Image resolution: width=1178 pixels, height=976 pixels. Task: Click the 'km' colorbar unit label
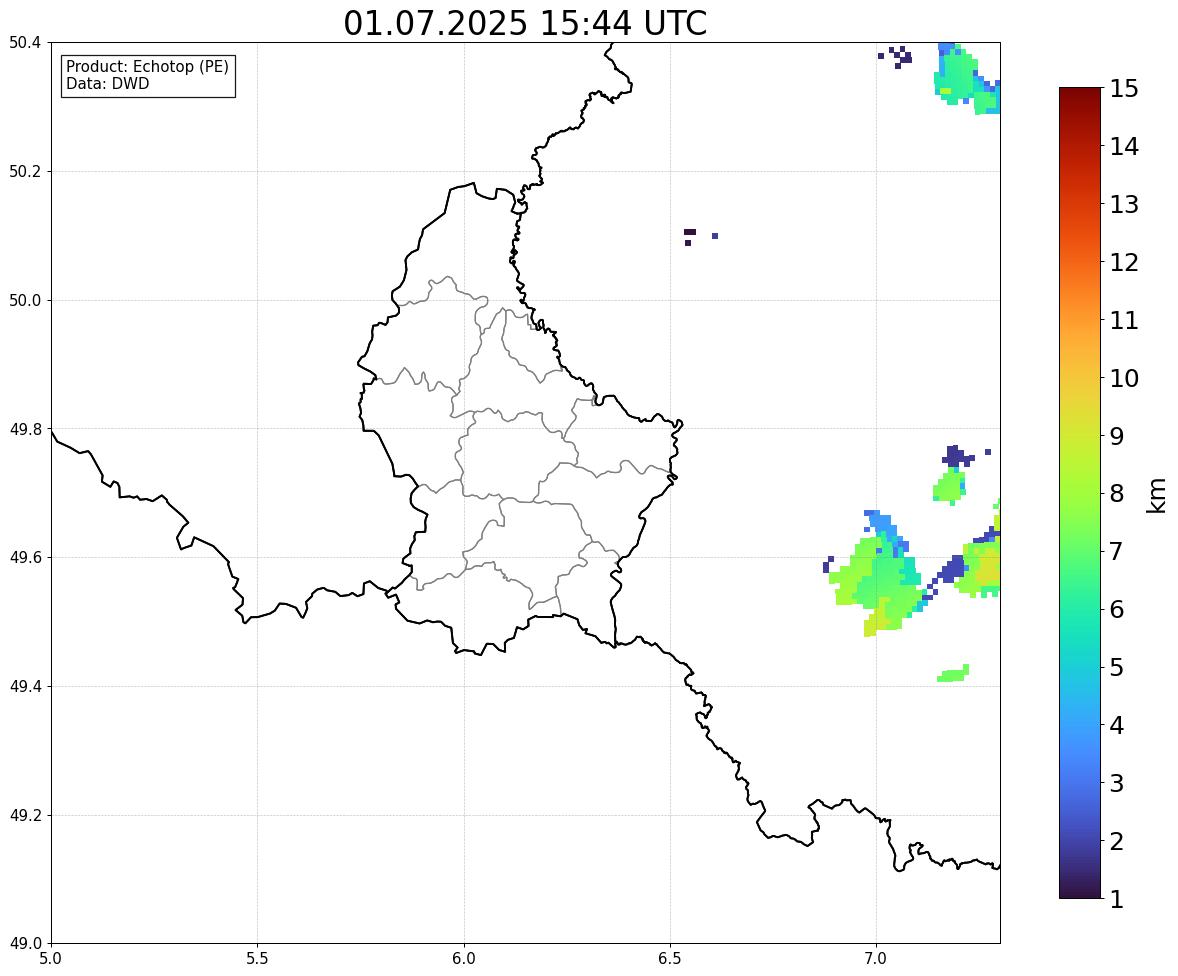coord(1156,495)
